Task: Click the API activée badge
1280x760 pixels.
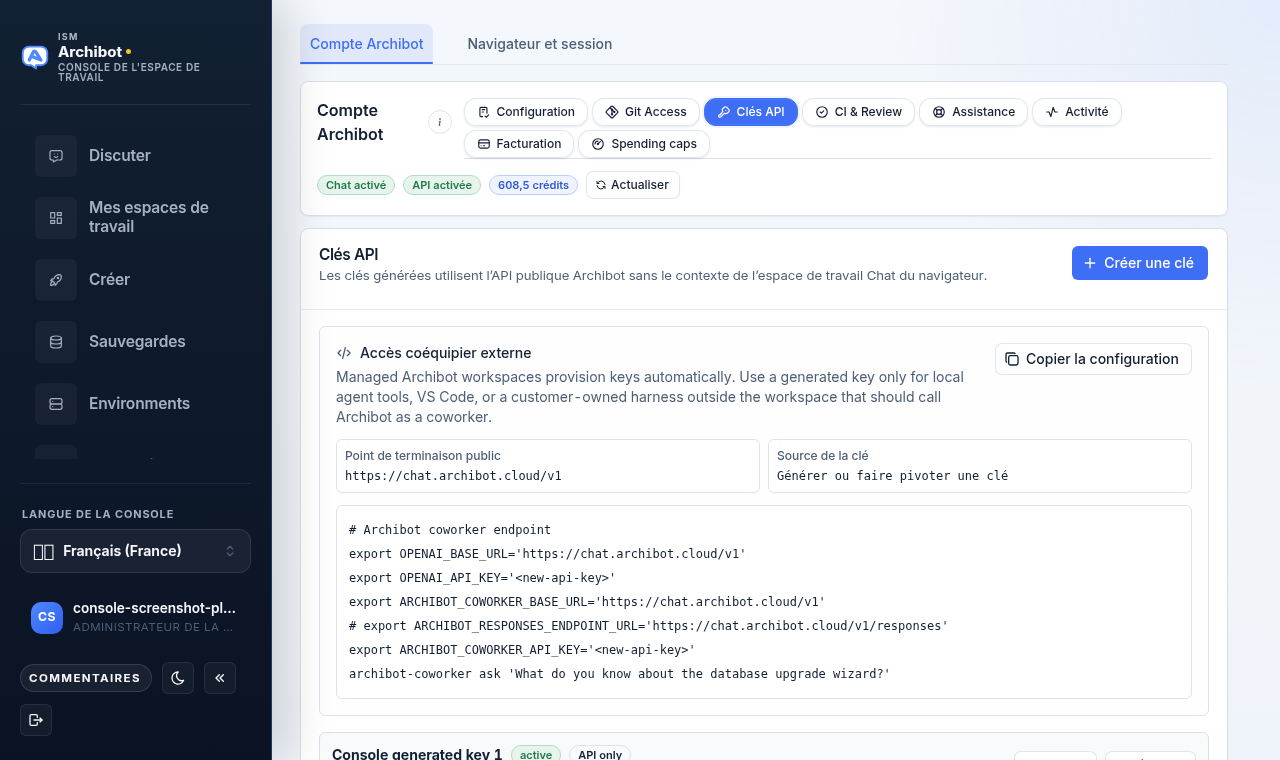Action: pos(442,185)
